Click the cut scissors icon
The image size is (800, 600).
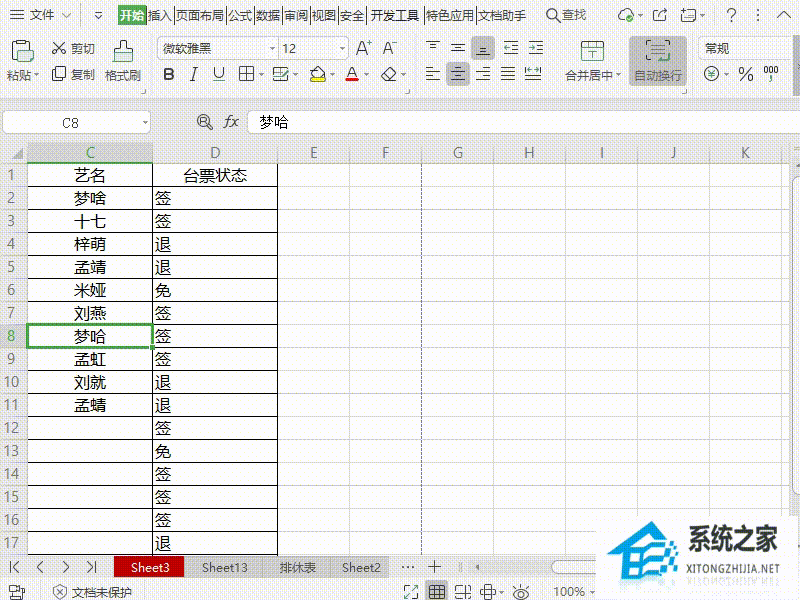[59, 49]
